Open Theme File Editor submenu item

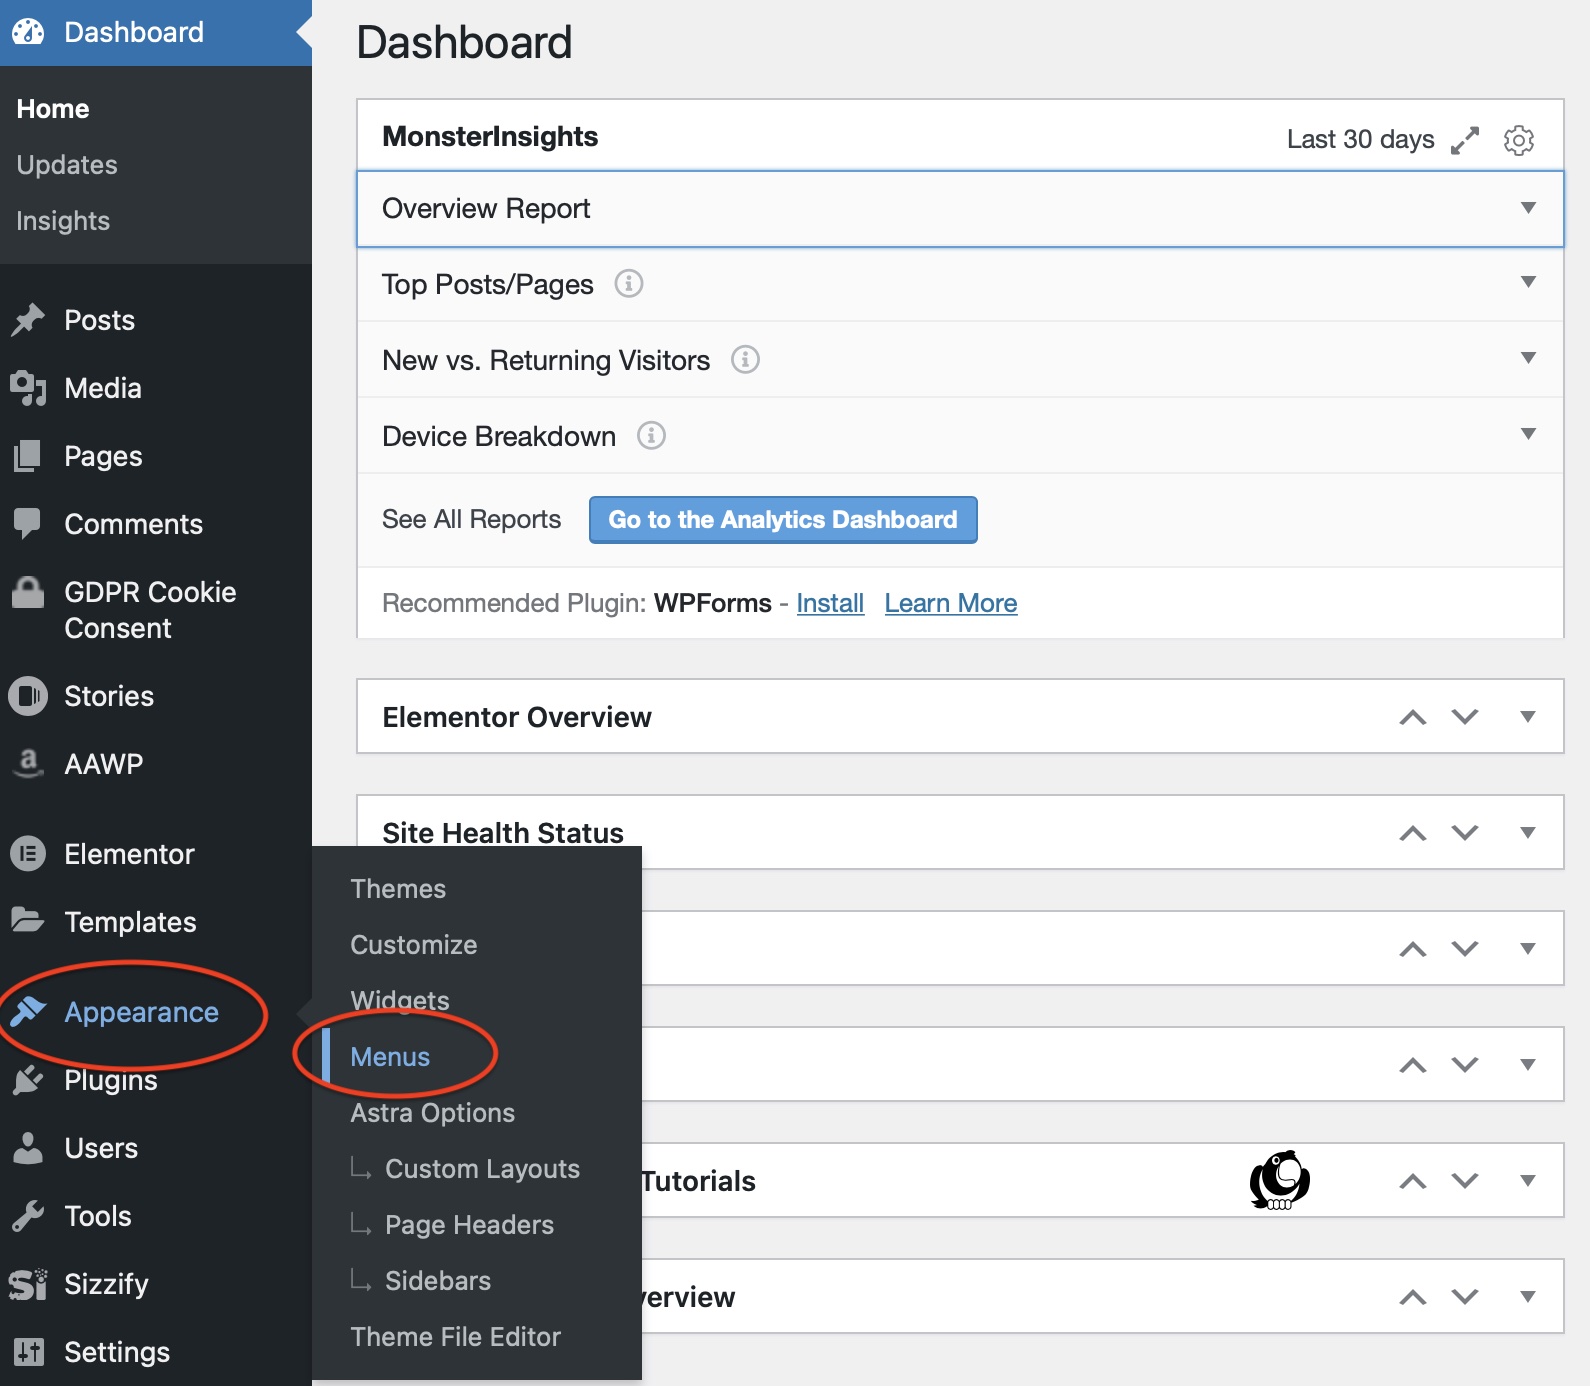(455, 1337)
